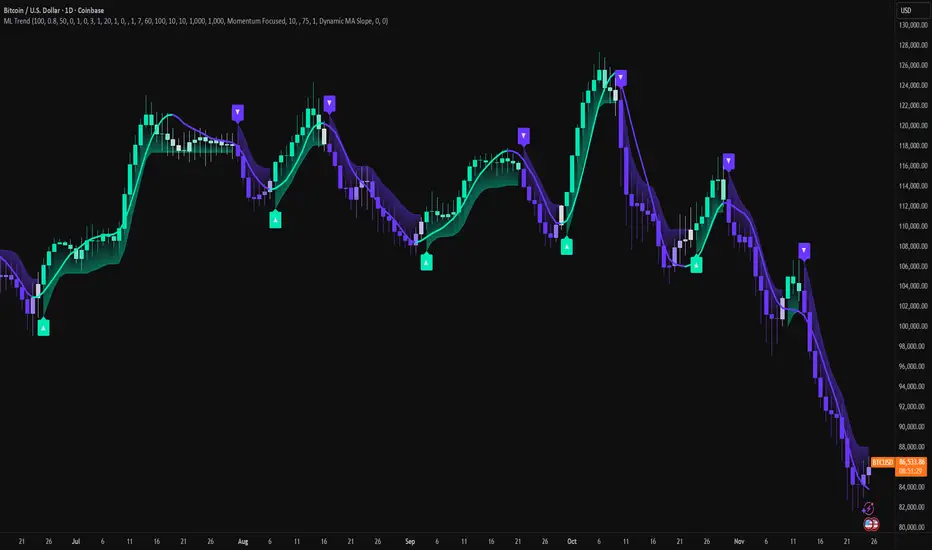Viewport: 932px width, 550px height.
Task: Click the purple sell arrow in late October
Action: (729, 160)
